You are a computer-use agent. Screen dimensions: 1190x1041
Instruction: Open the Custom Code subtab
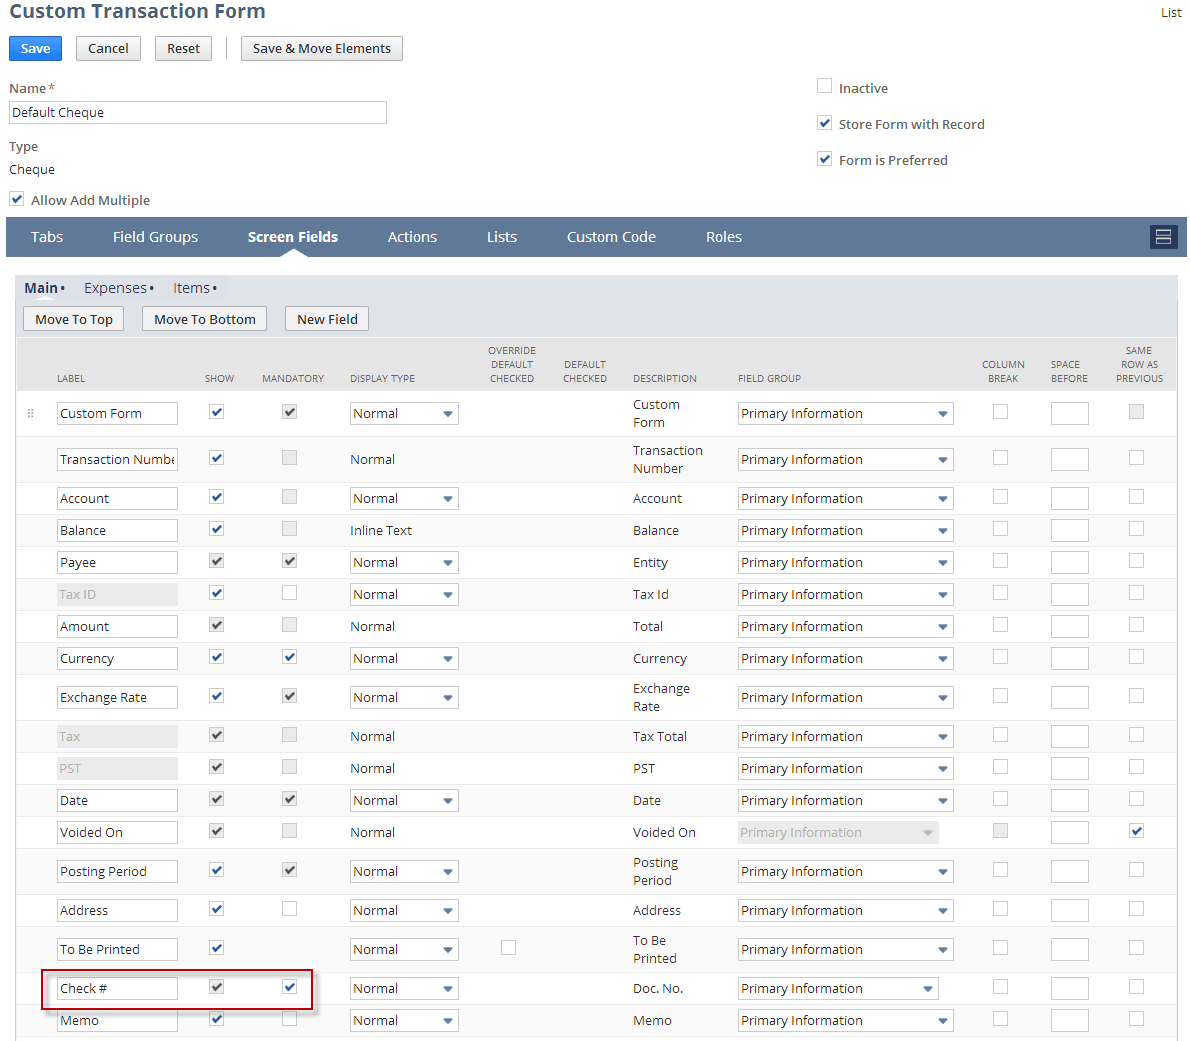[x=611, y=237]
